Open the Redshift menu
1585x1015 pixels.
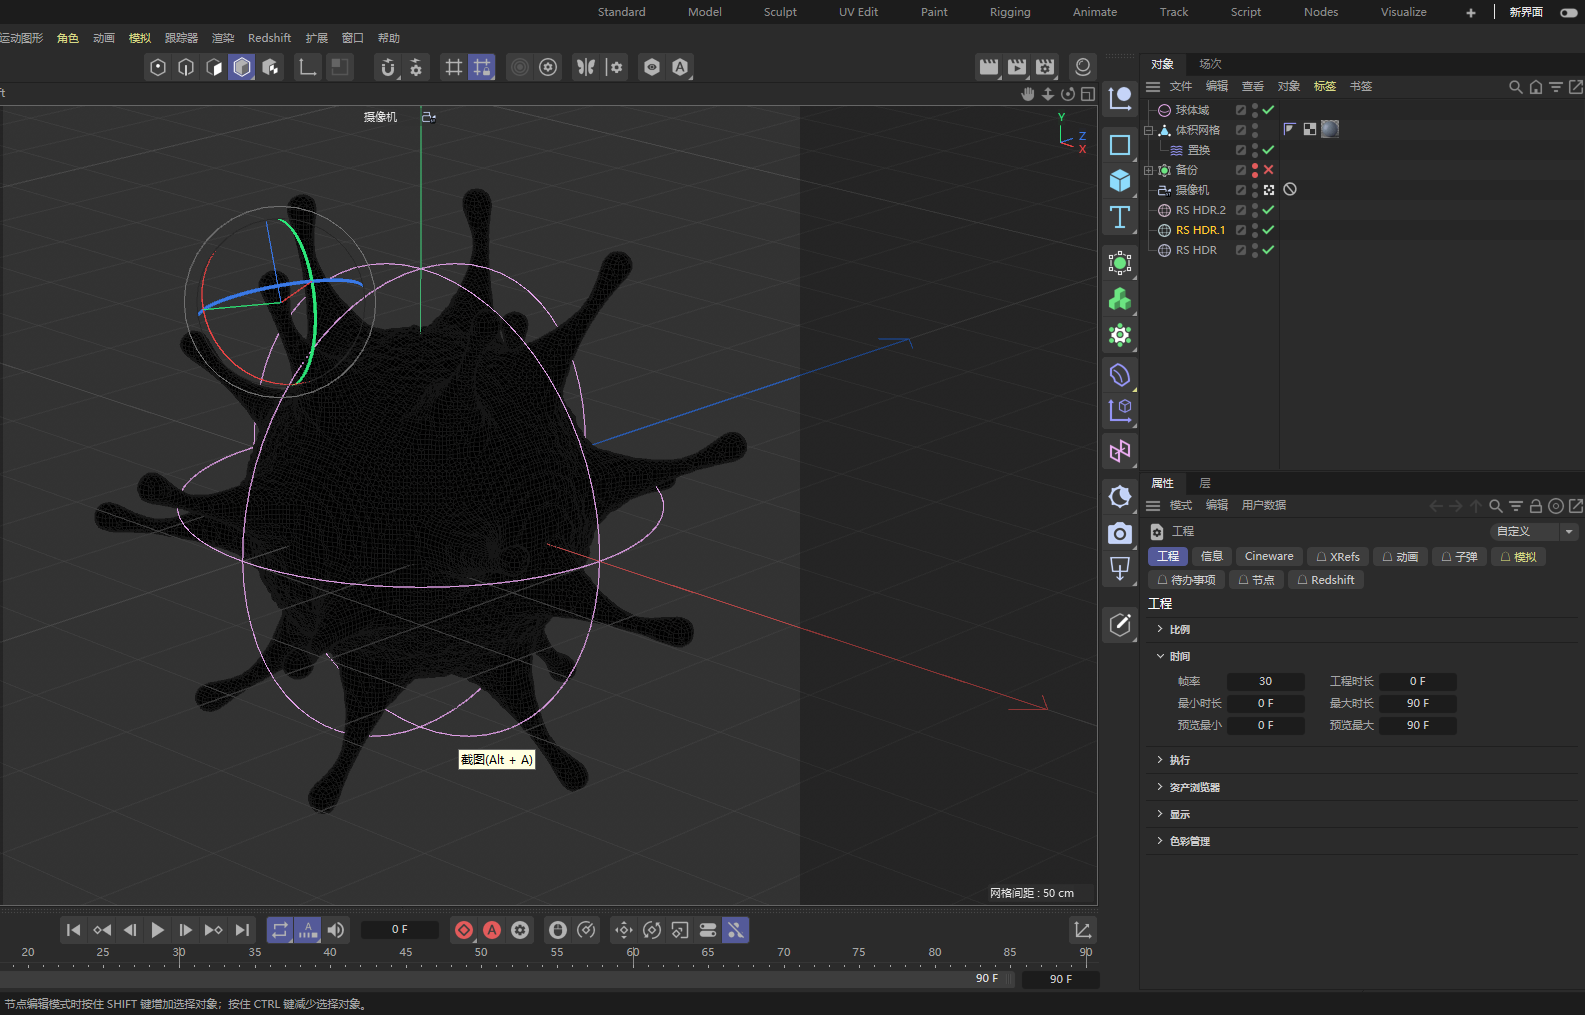pos(269,38)
